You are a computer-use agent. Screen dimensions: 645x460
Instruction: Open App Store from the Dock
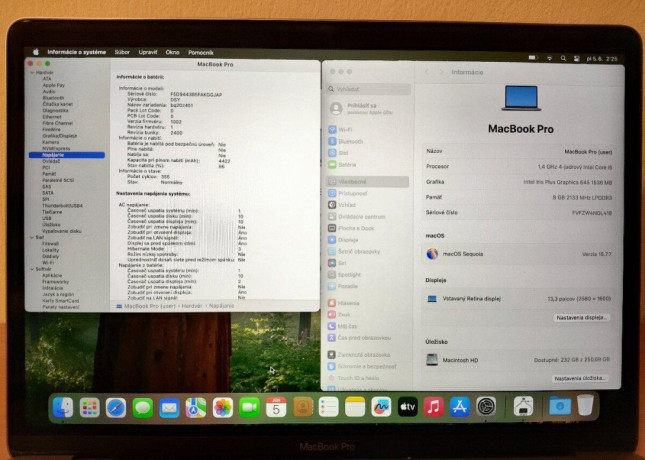tap(459, 408)
